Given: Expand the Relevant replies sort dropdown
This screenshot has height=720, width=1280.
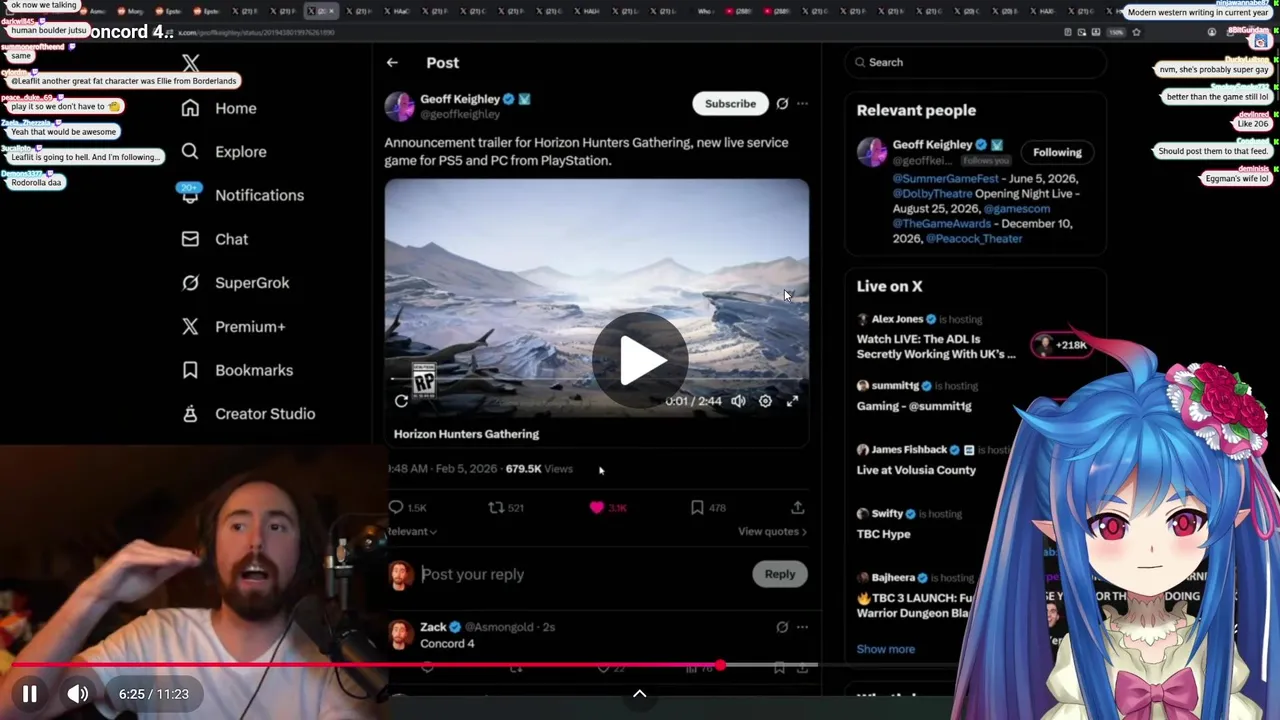Looking at the screenshot, I should (412, 531).
